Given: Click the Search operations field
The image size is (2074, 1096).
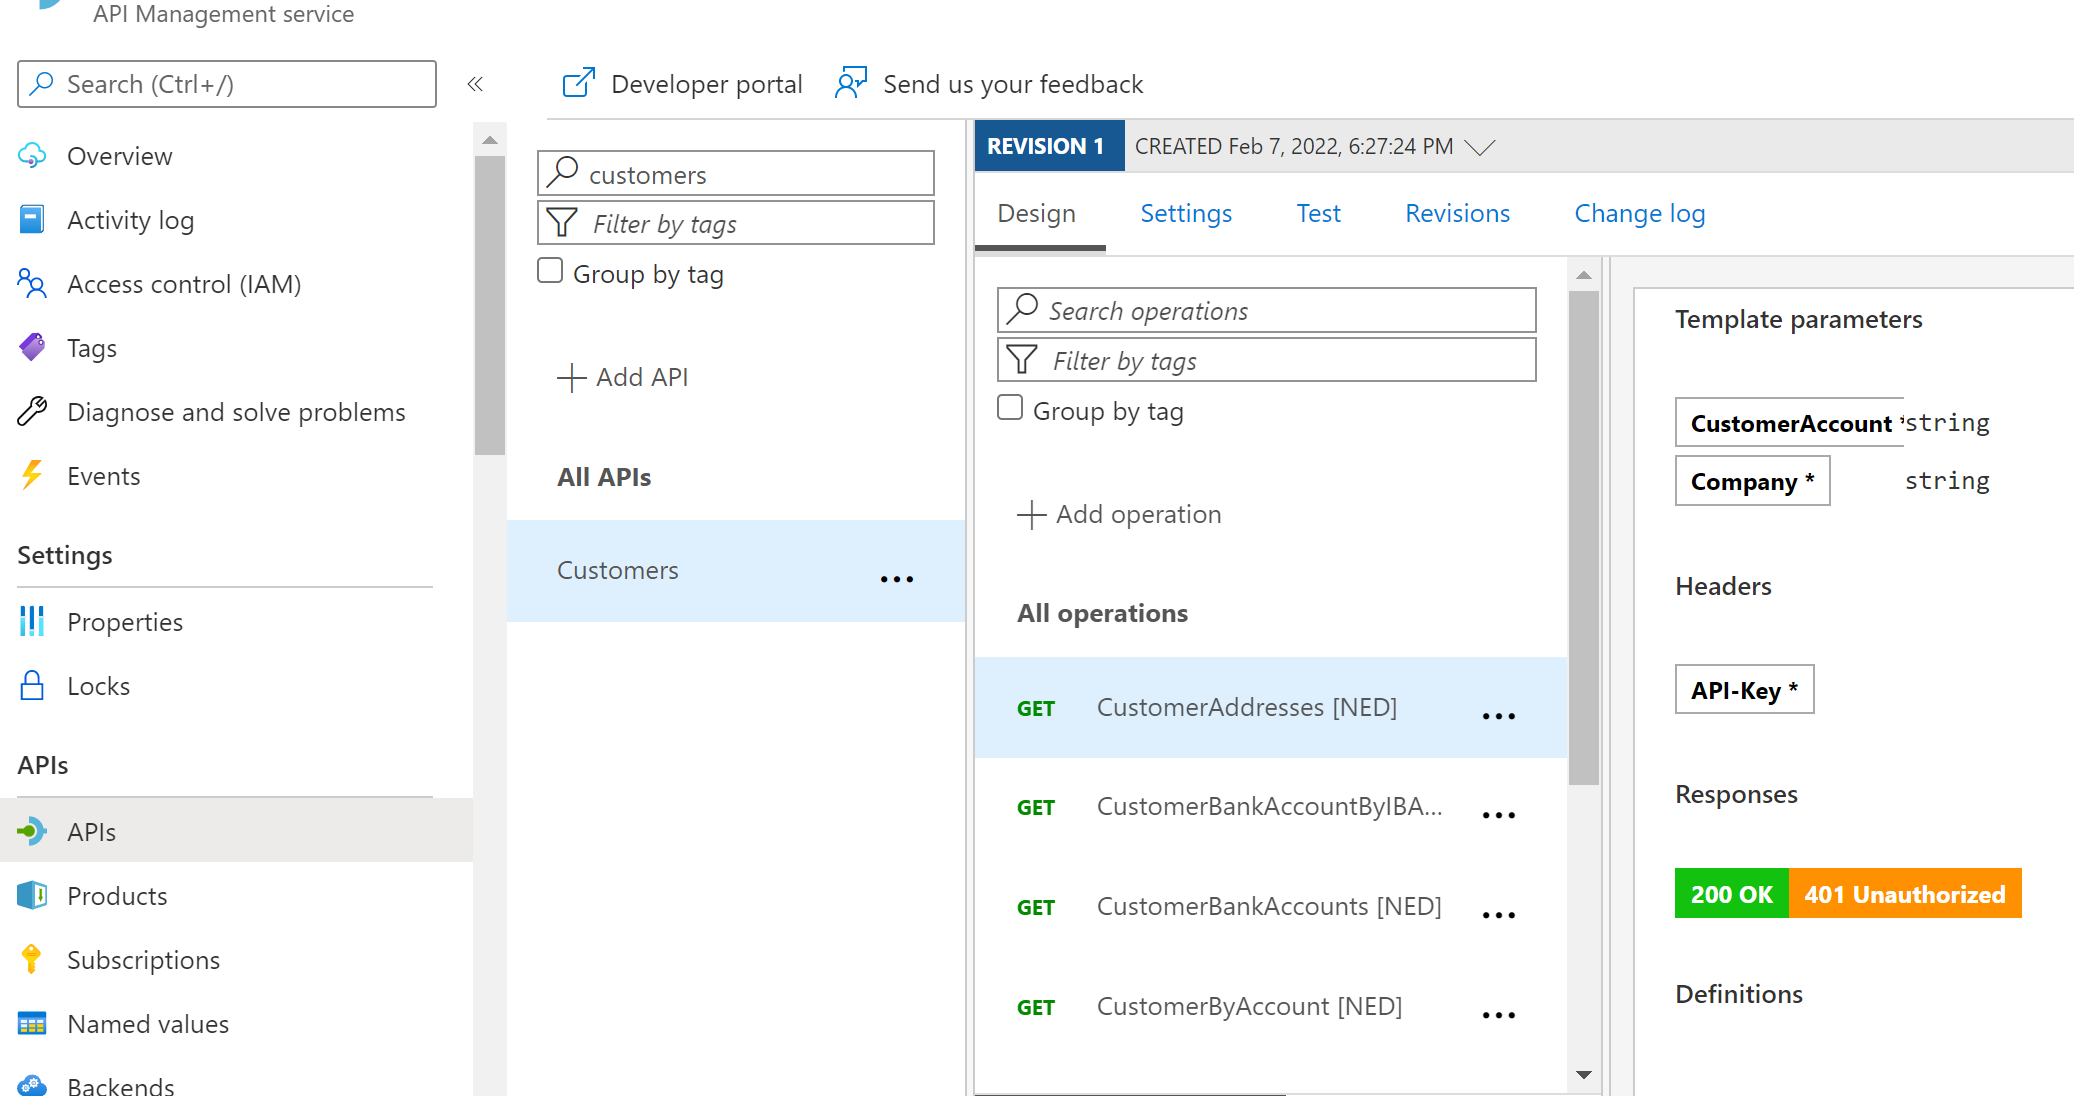Looking at the screenshot, I should (x=1267, y=310).
